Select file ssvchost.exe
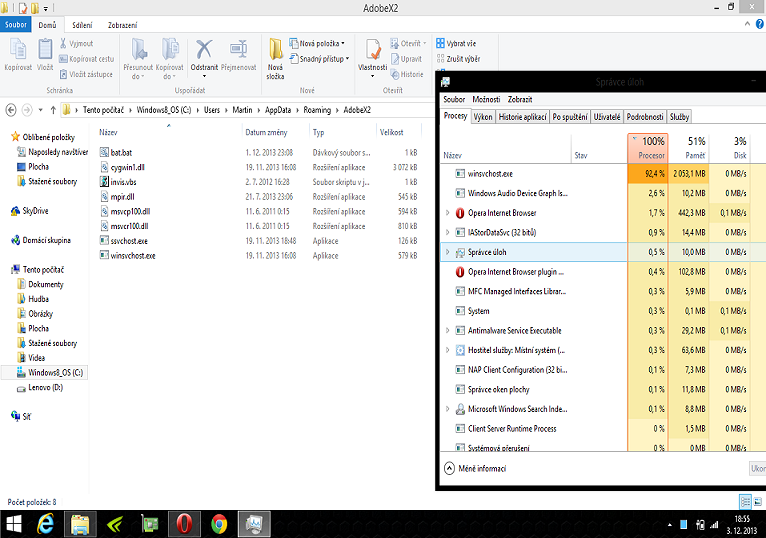The width and height of the screenshot is (766, 538). [129, 241]
